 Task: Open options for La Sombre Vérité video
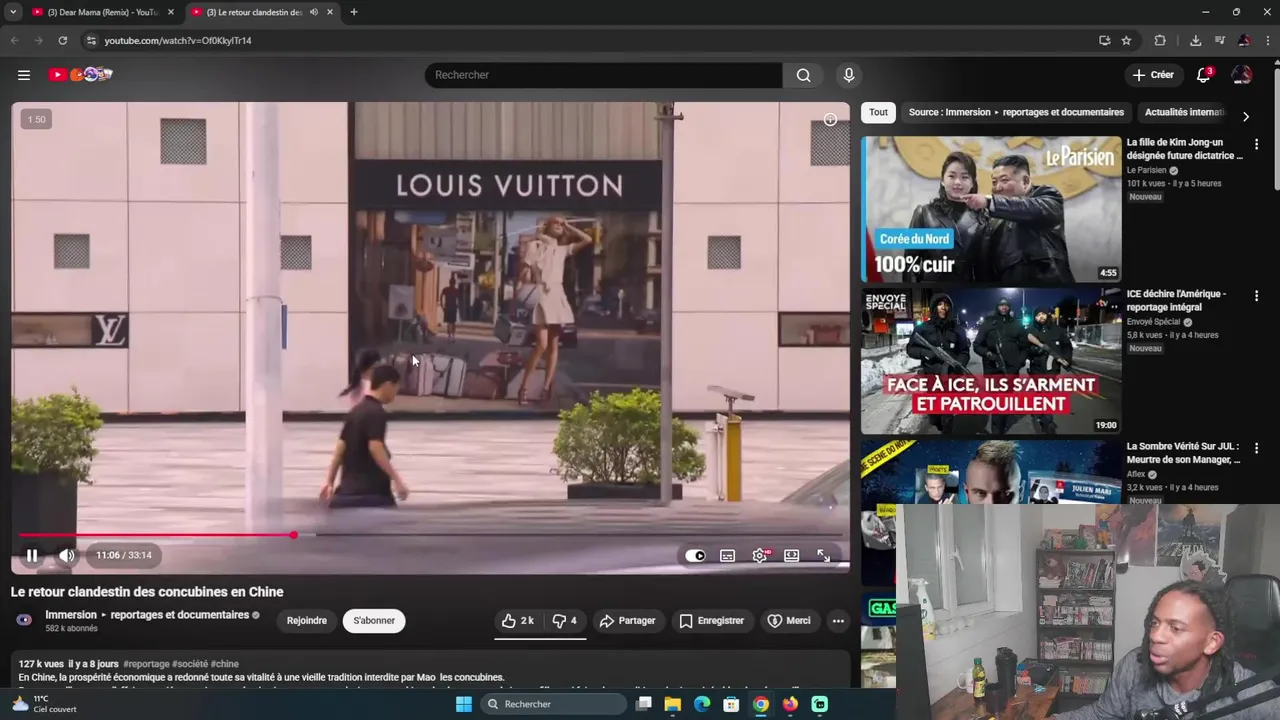(1256, 448)
